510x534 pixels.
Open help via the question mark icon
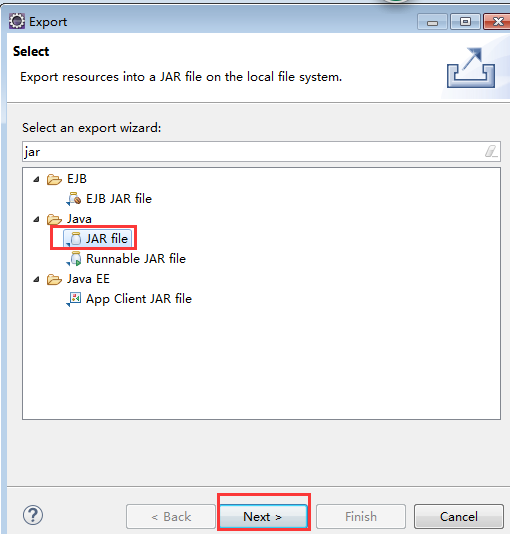coord(33,515)
